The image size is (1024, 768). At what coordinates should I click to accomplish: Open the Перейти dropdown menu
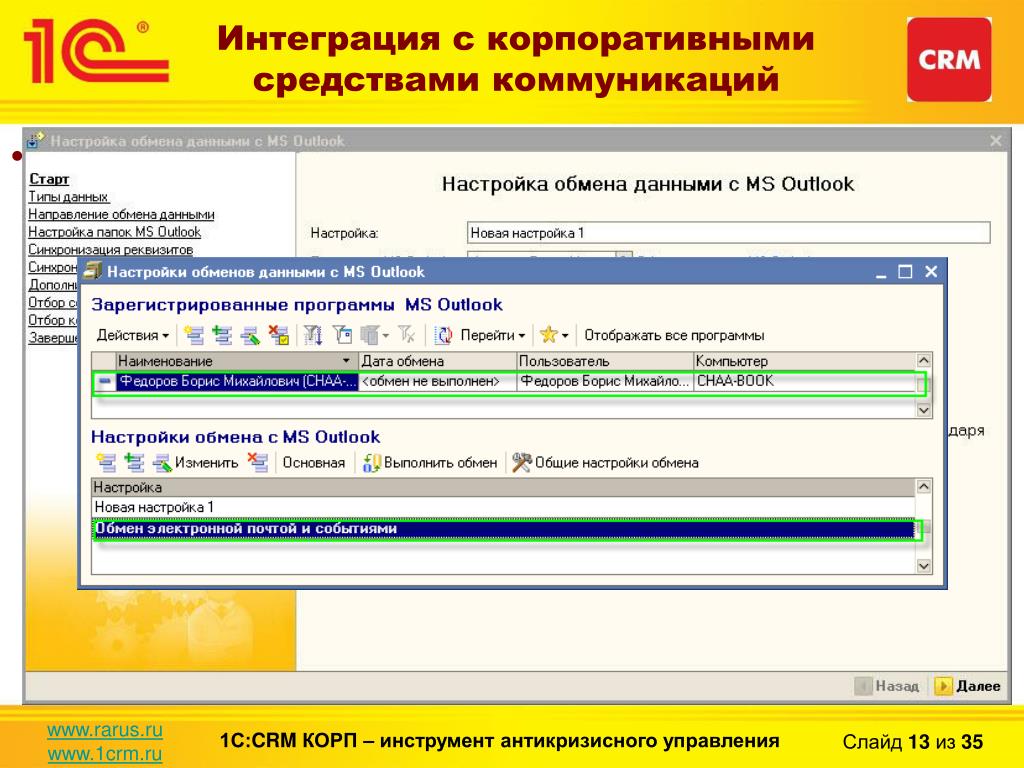click(x=492, y=335)
